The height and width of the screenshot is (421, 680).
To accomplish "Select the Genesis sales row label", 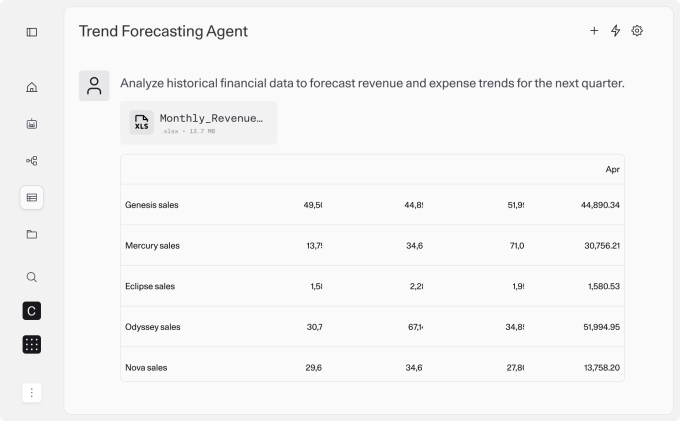I will [152, 205].
